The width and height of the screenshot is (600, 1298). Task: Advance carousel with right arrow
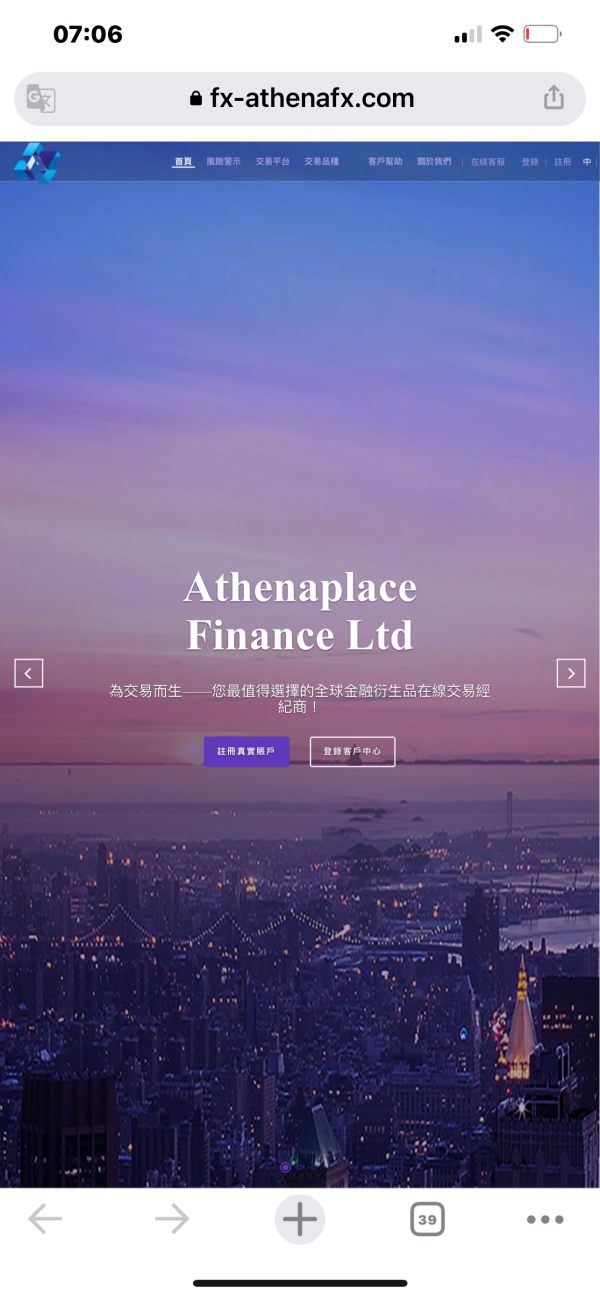tap(571, 673)
